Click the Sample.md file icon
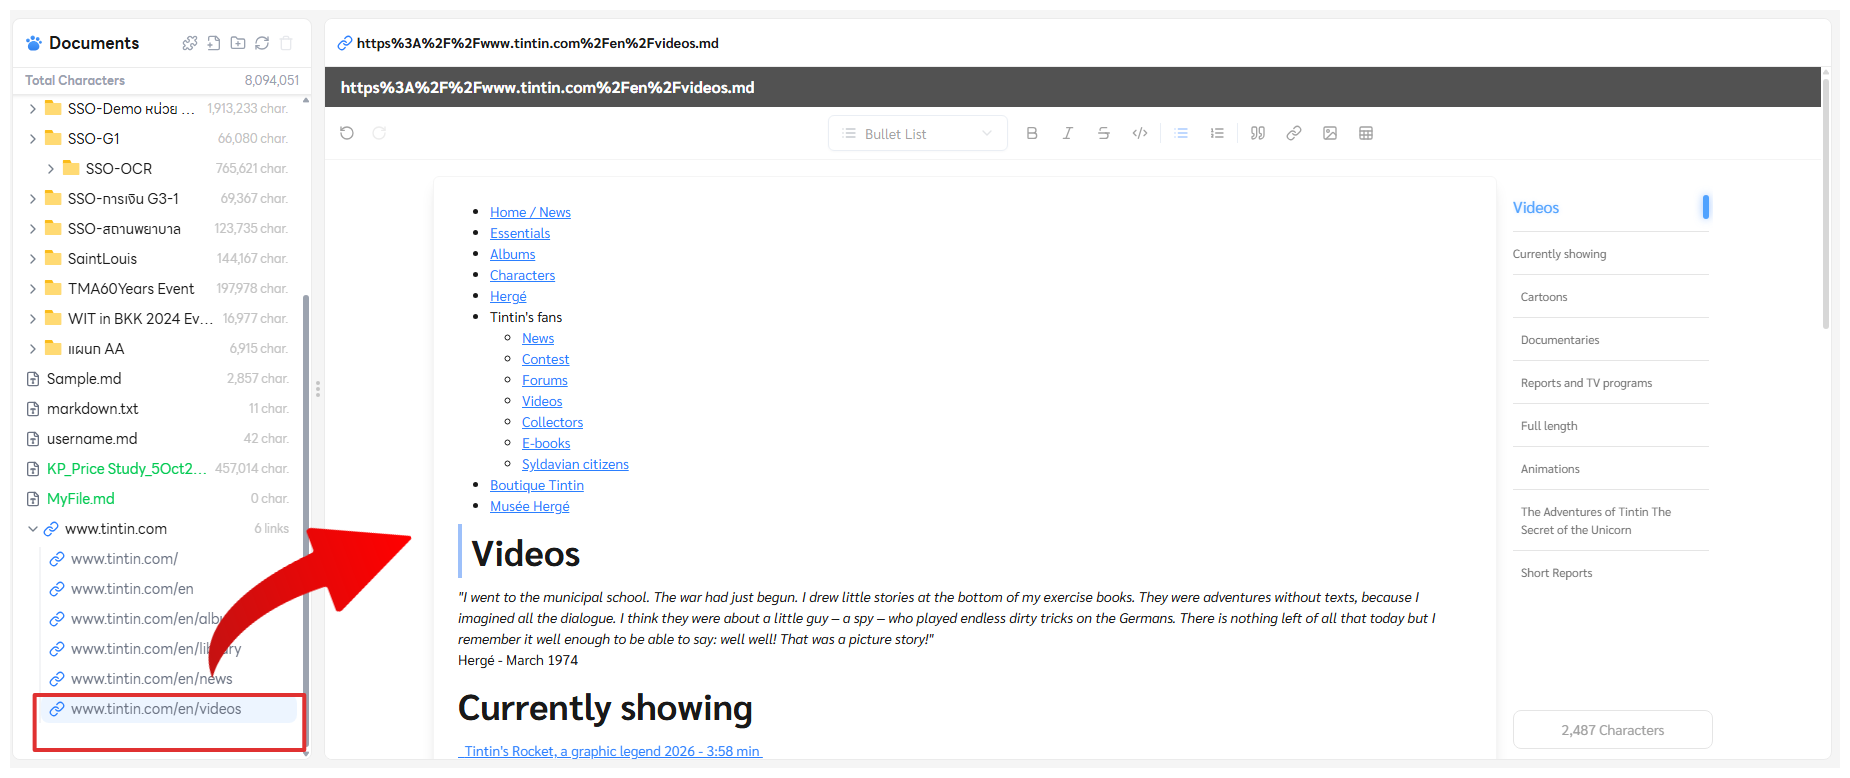The width and height of the screenshot is (1850, 778). click(33, 379)
